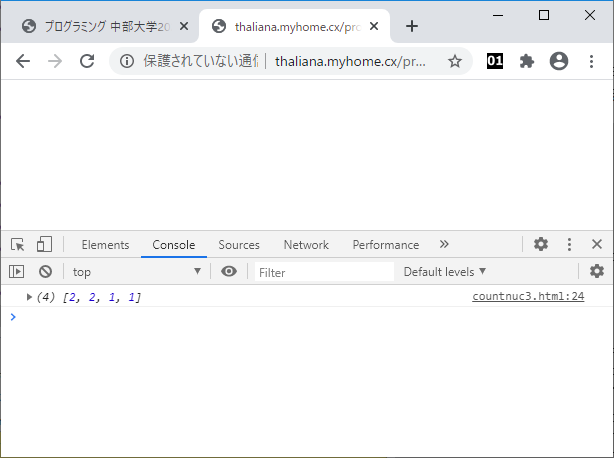Show the console sidebar panel
614x458 pixels.
coord(17,271)
